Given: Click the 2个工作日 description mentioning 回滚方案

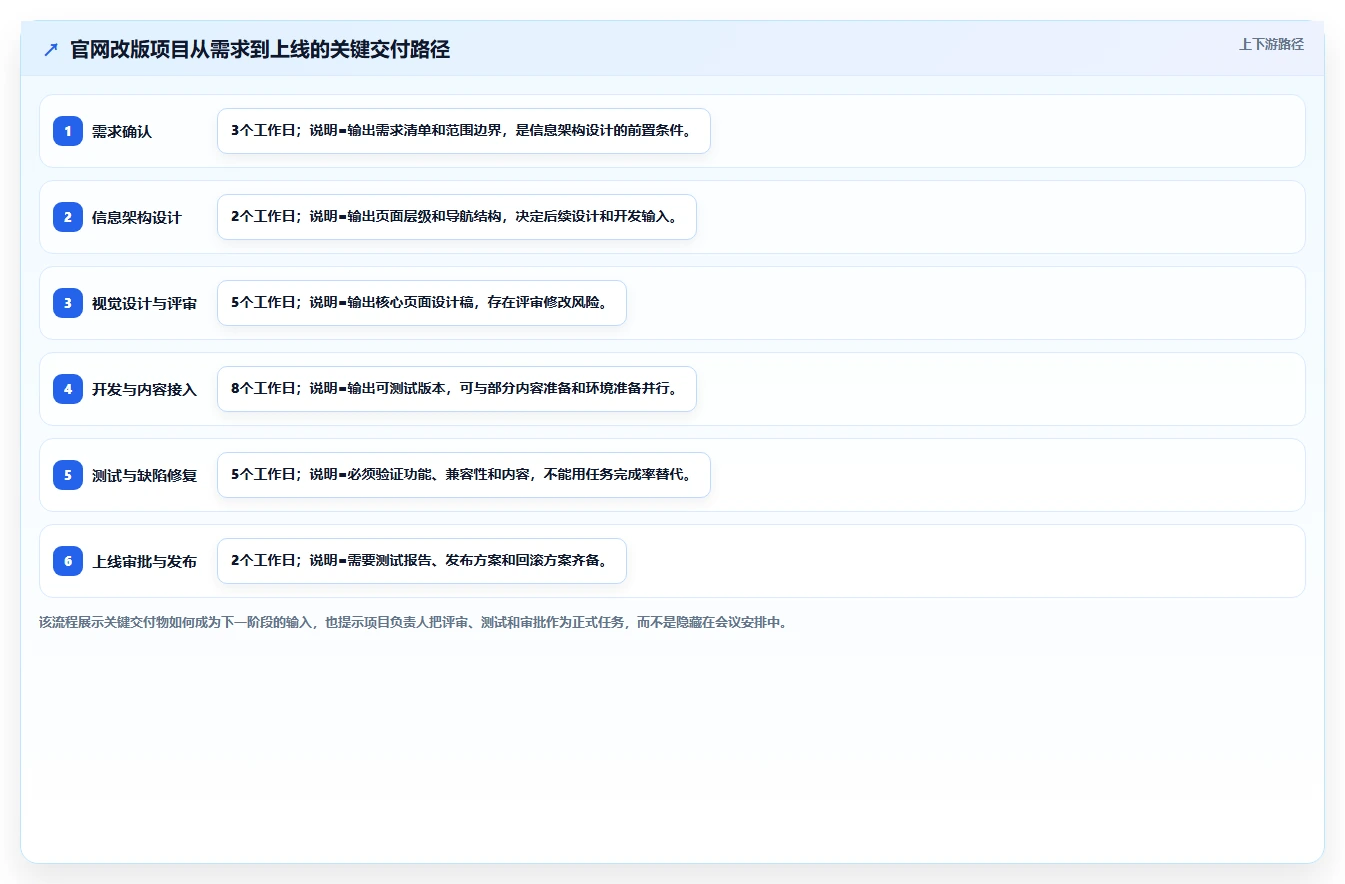Looking at the screenshot, I should pos(422,561).
